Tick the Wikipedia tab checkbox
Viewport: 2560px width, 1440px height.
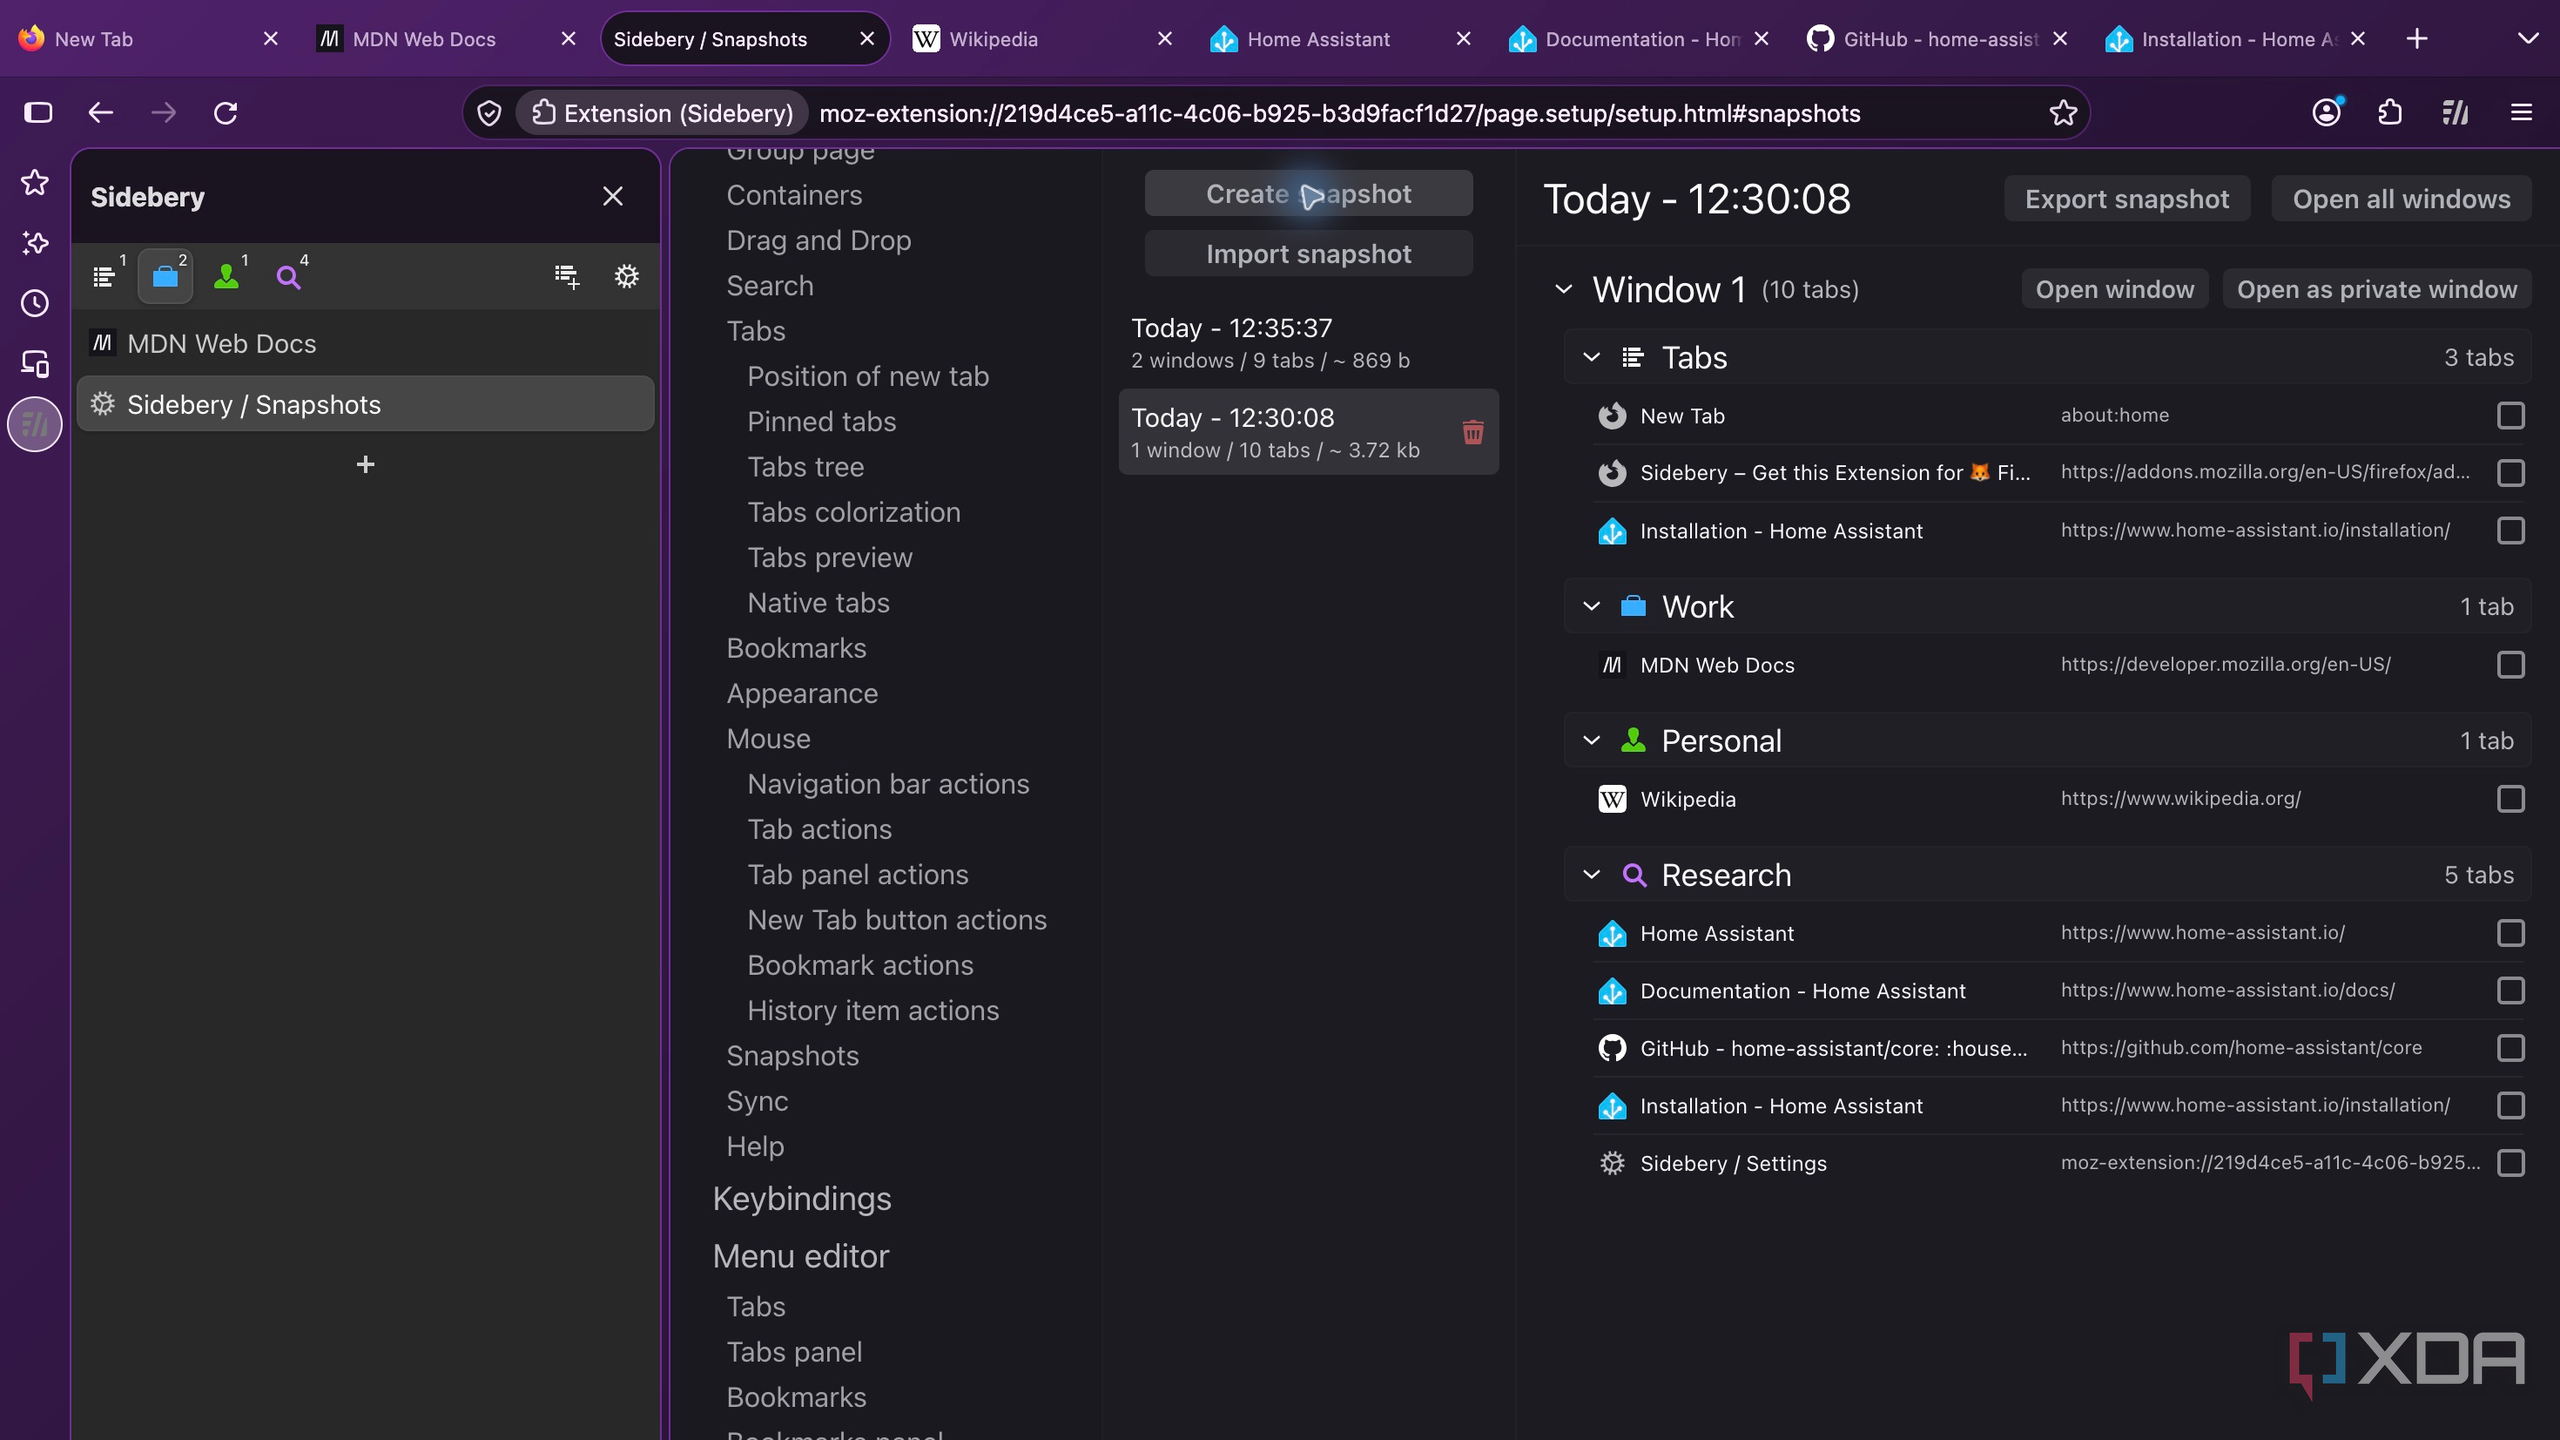2511,799
